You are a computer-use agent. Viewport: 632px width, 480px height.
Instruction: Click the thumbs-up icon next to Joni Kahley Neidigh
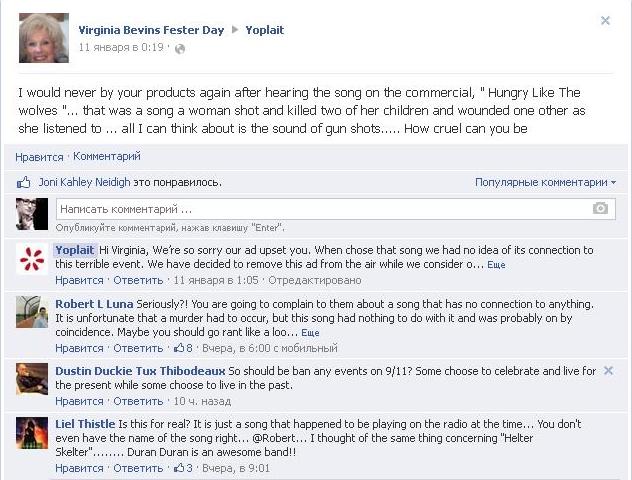point(24,183)
